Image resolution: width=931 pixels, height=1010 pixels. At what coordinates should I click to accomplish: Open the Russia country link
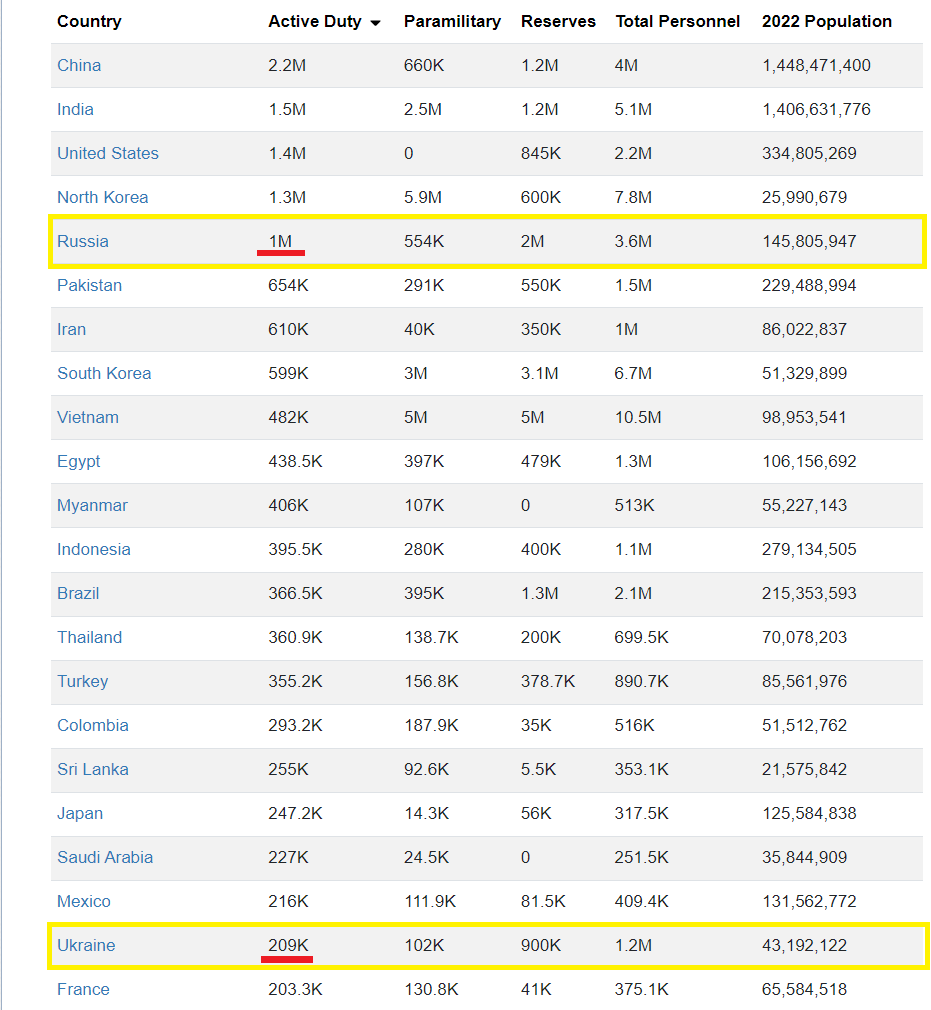(x=82, y=242)
